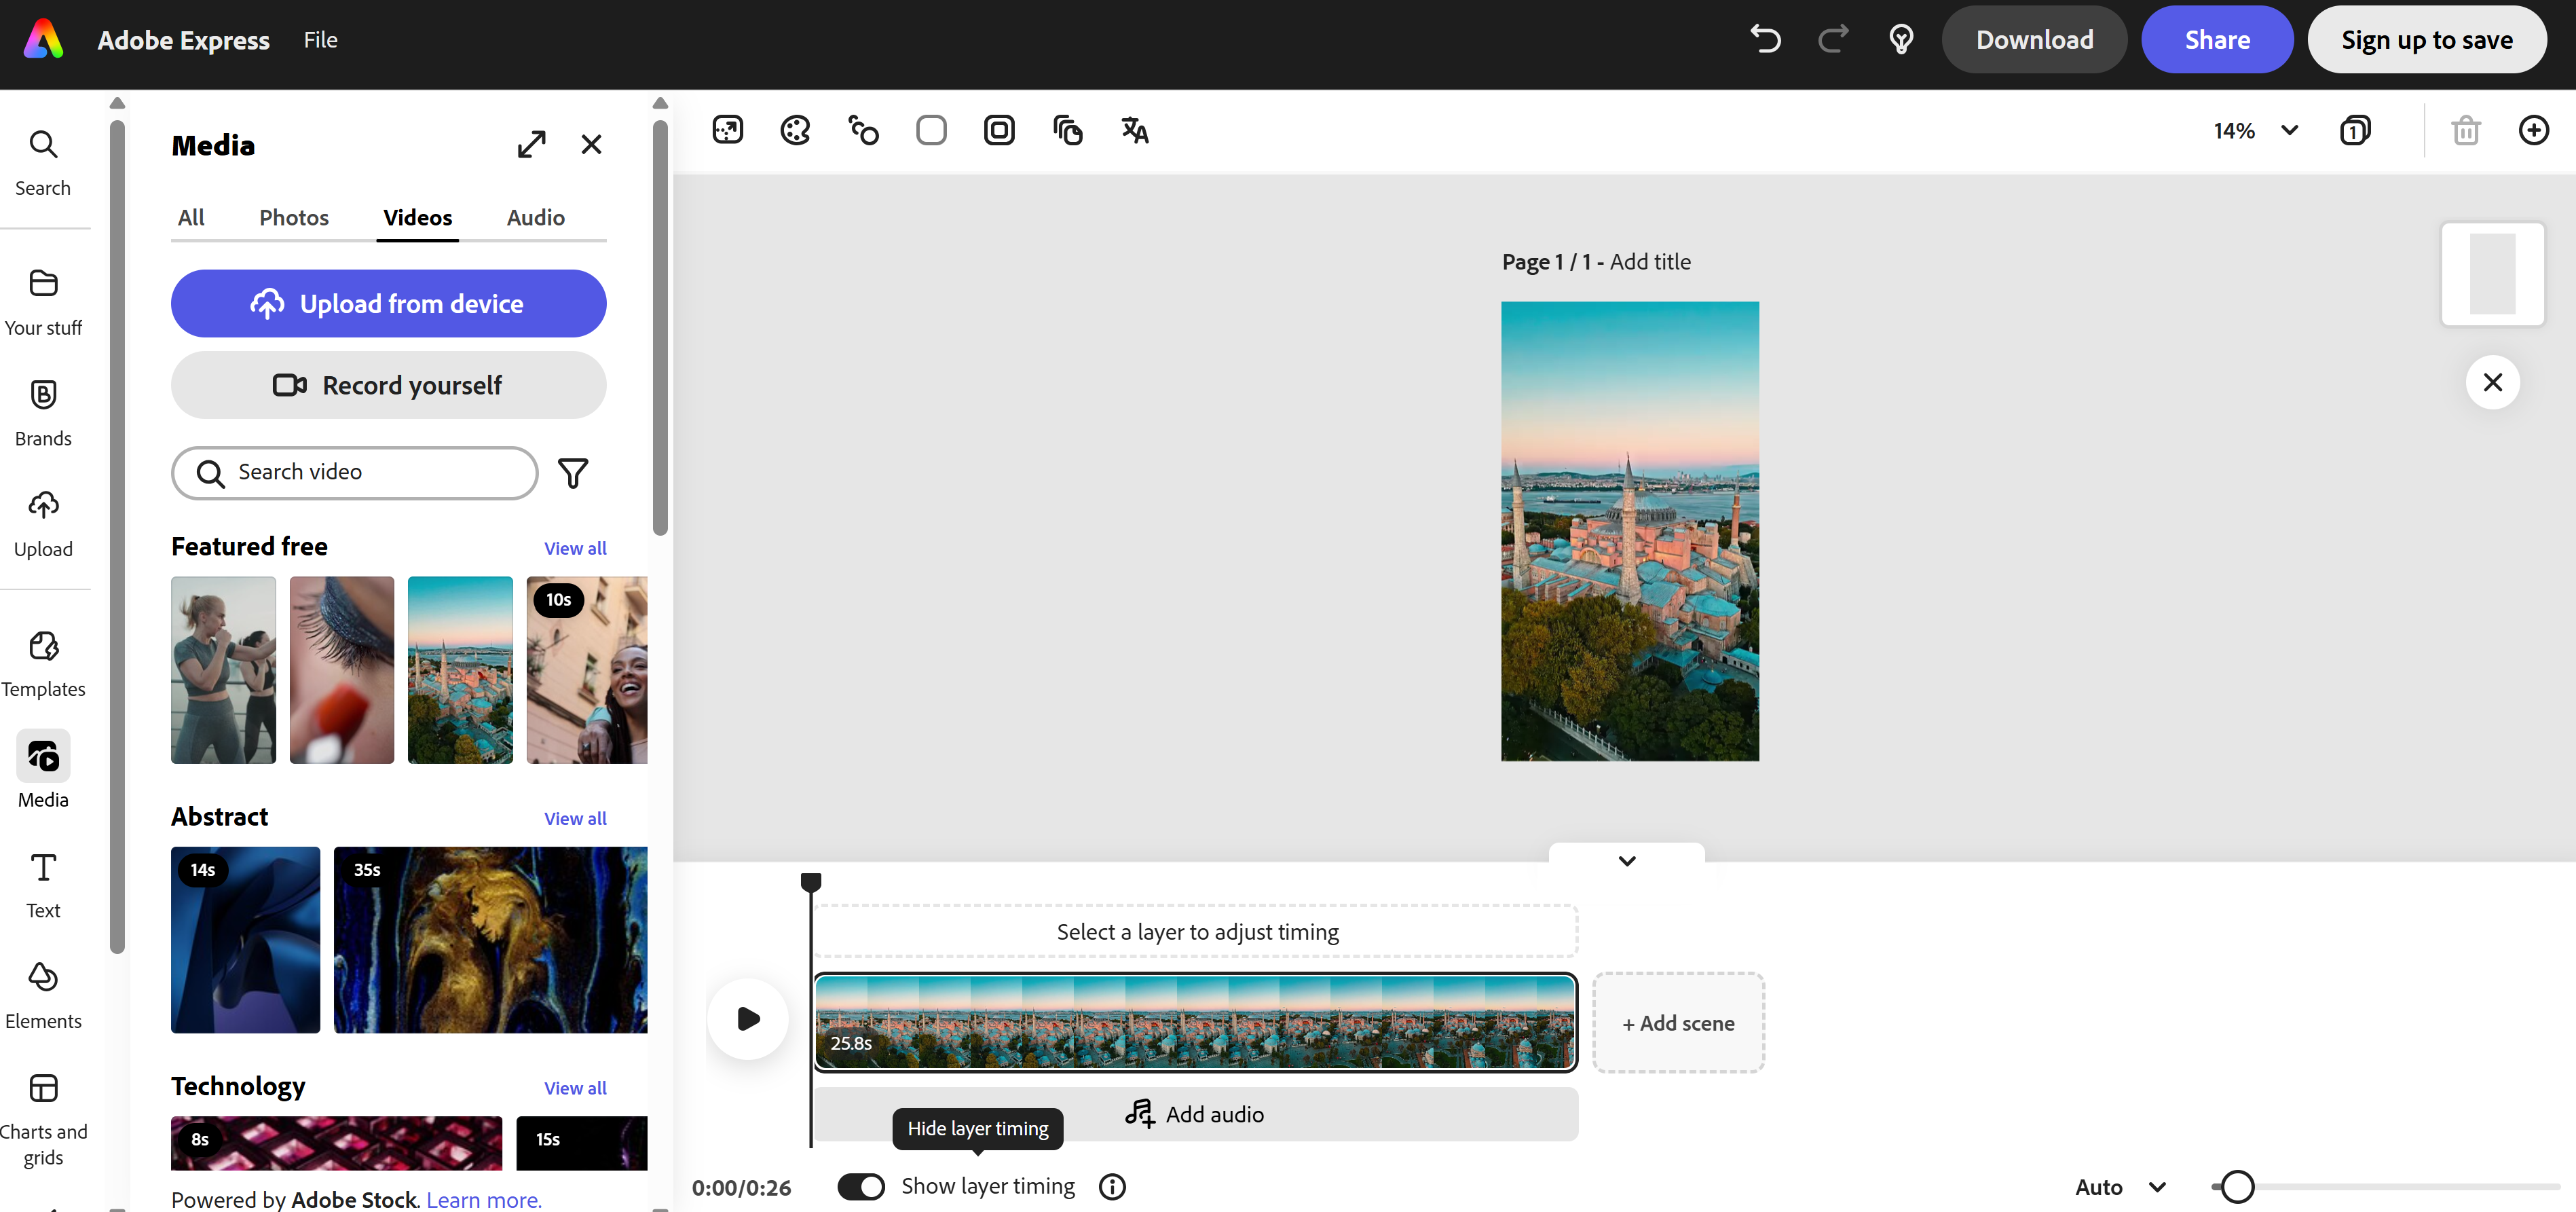Click the Undo arrow icon
The width and height of the screenshot is (2576, 1212).
click(1766, 40)
